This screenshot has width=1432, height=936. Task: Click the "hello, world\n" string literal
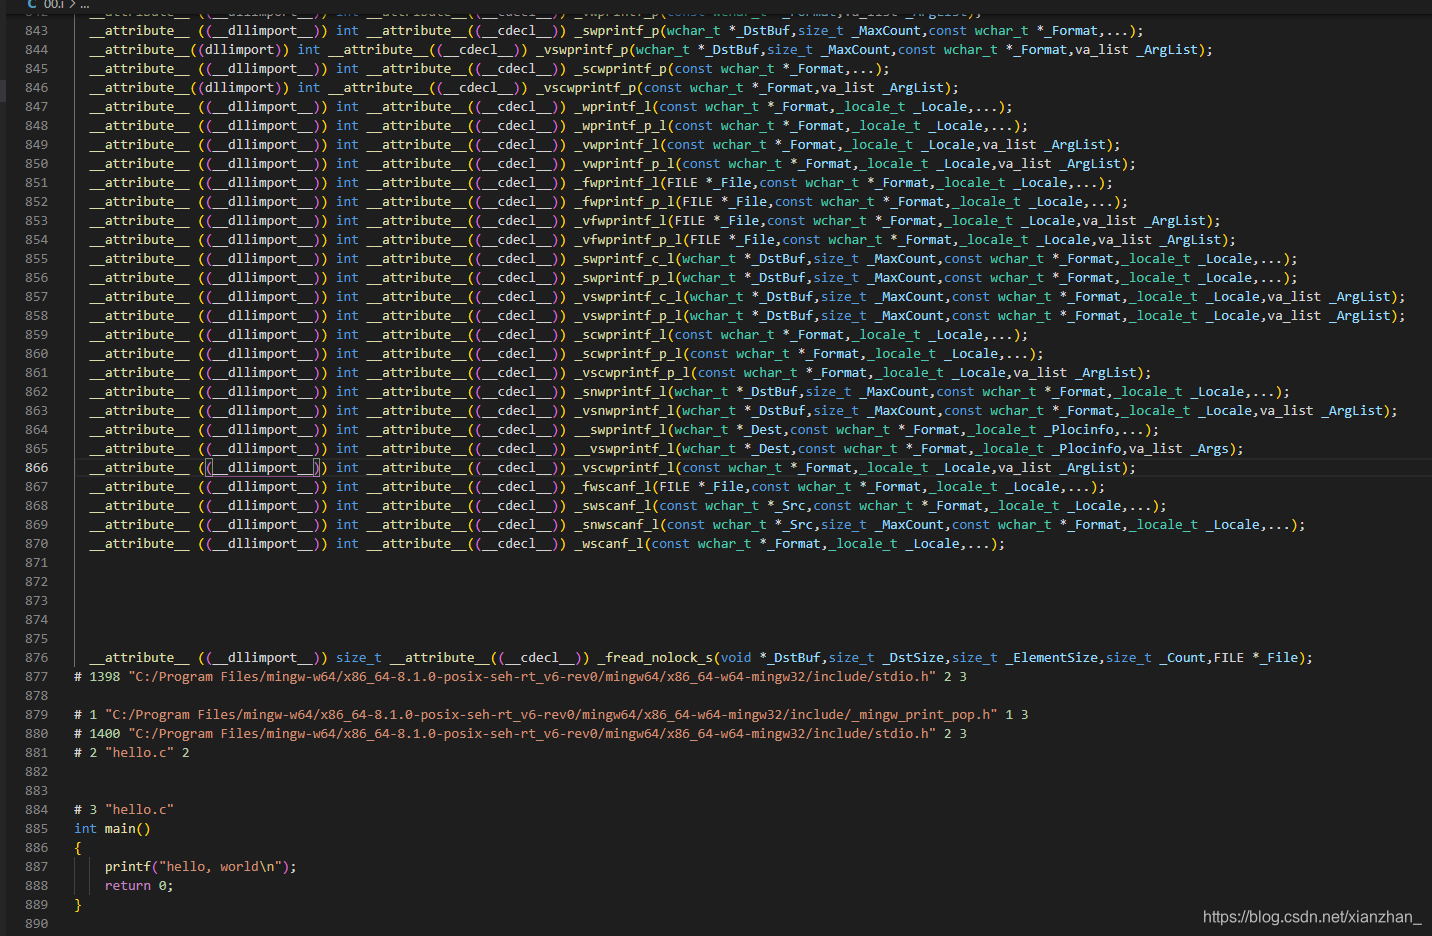coord(220,867)
